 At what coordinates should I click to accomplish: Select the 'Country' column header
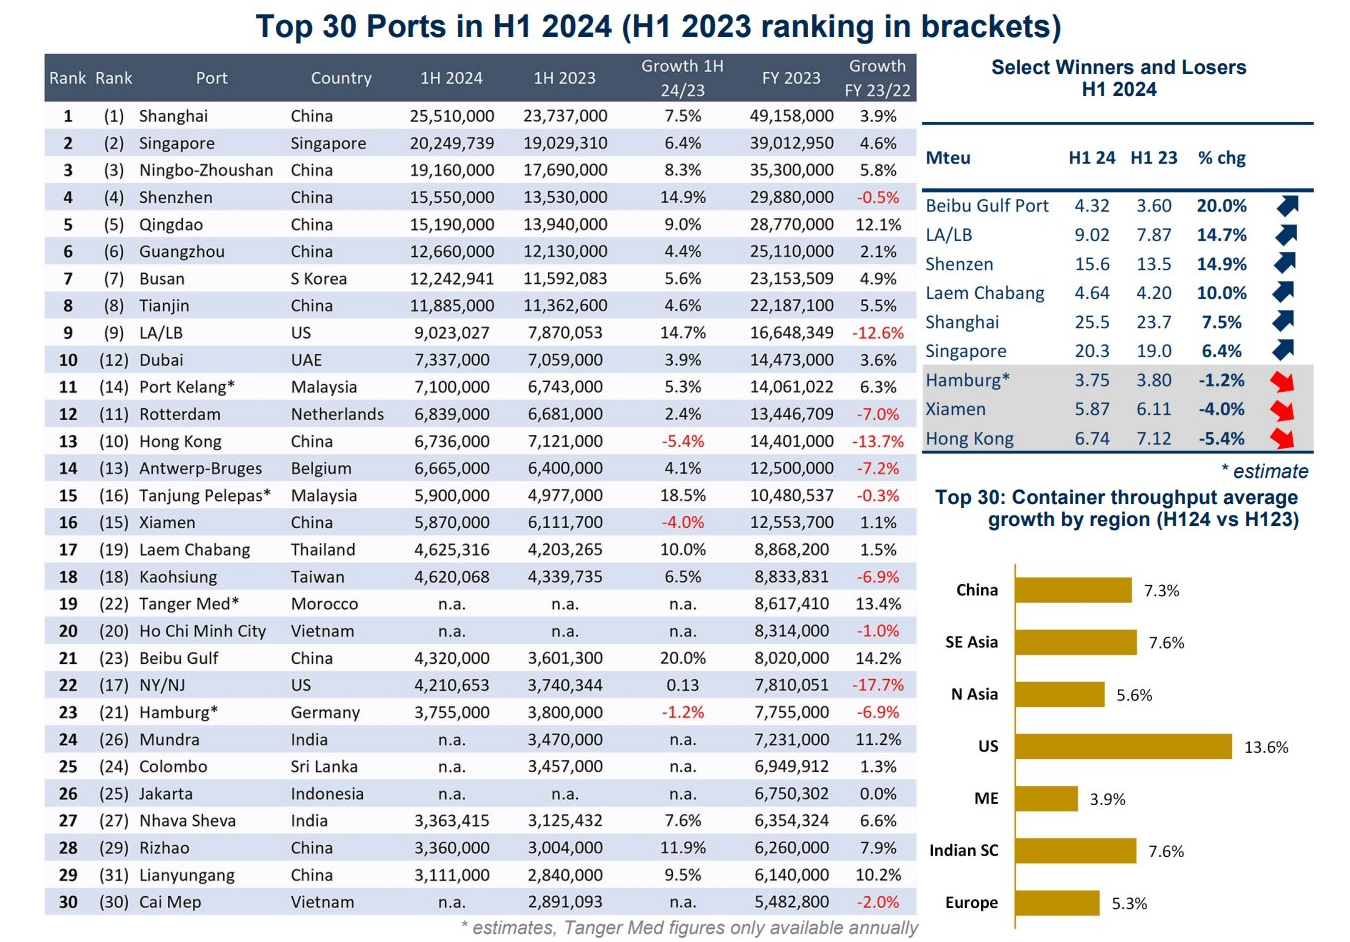point(341,78)
